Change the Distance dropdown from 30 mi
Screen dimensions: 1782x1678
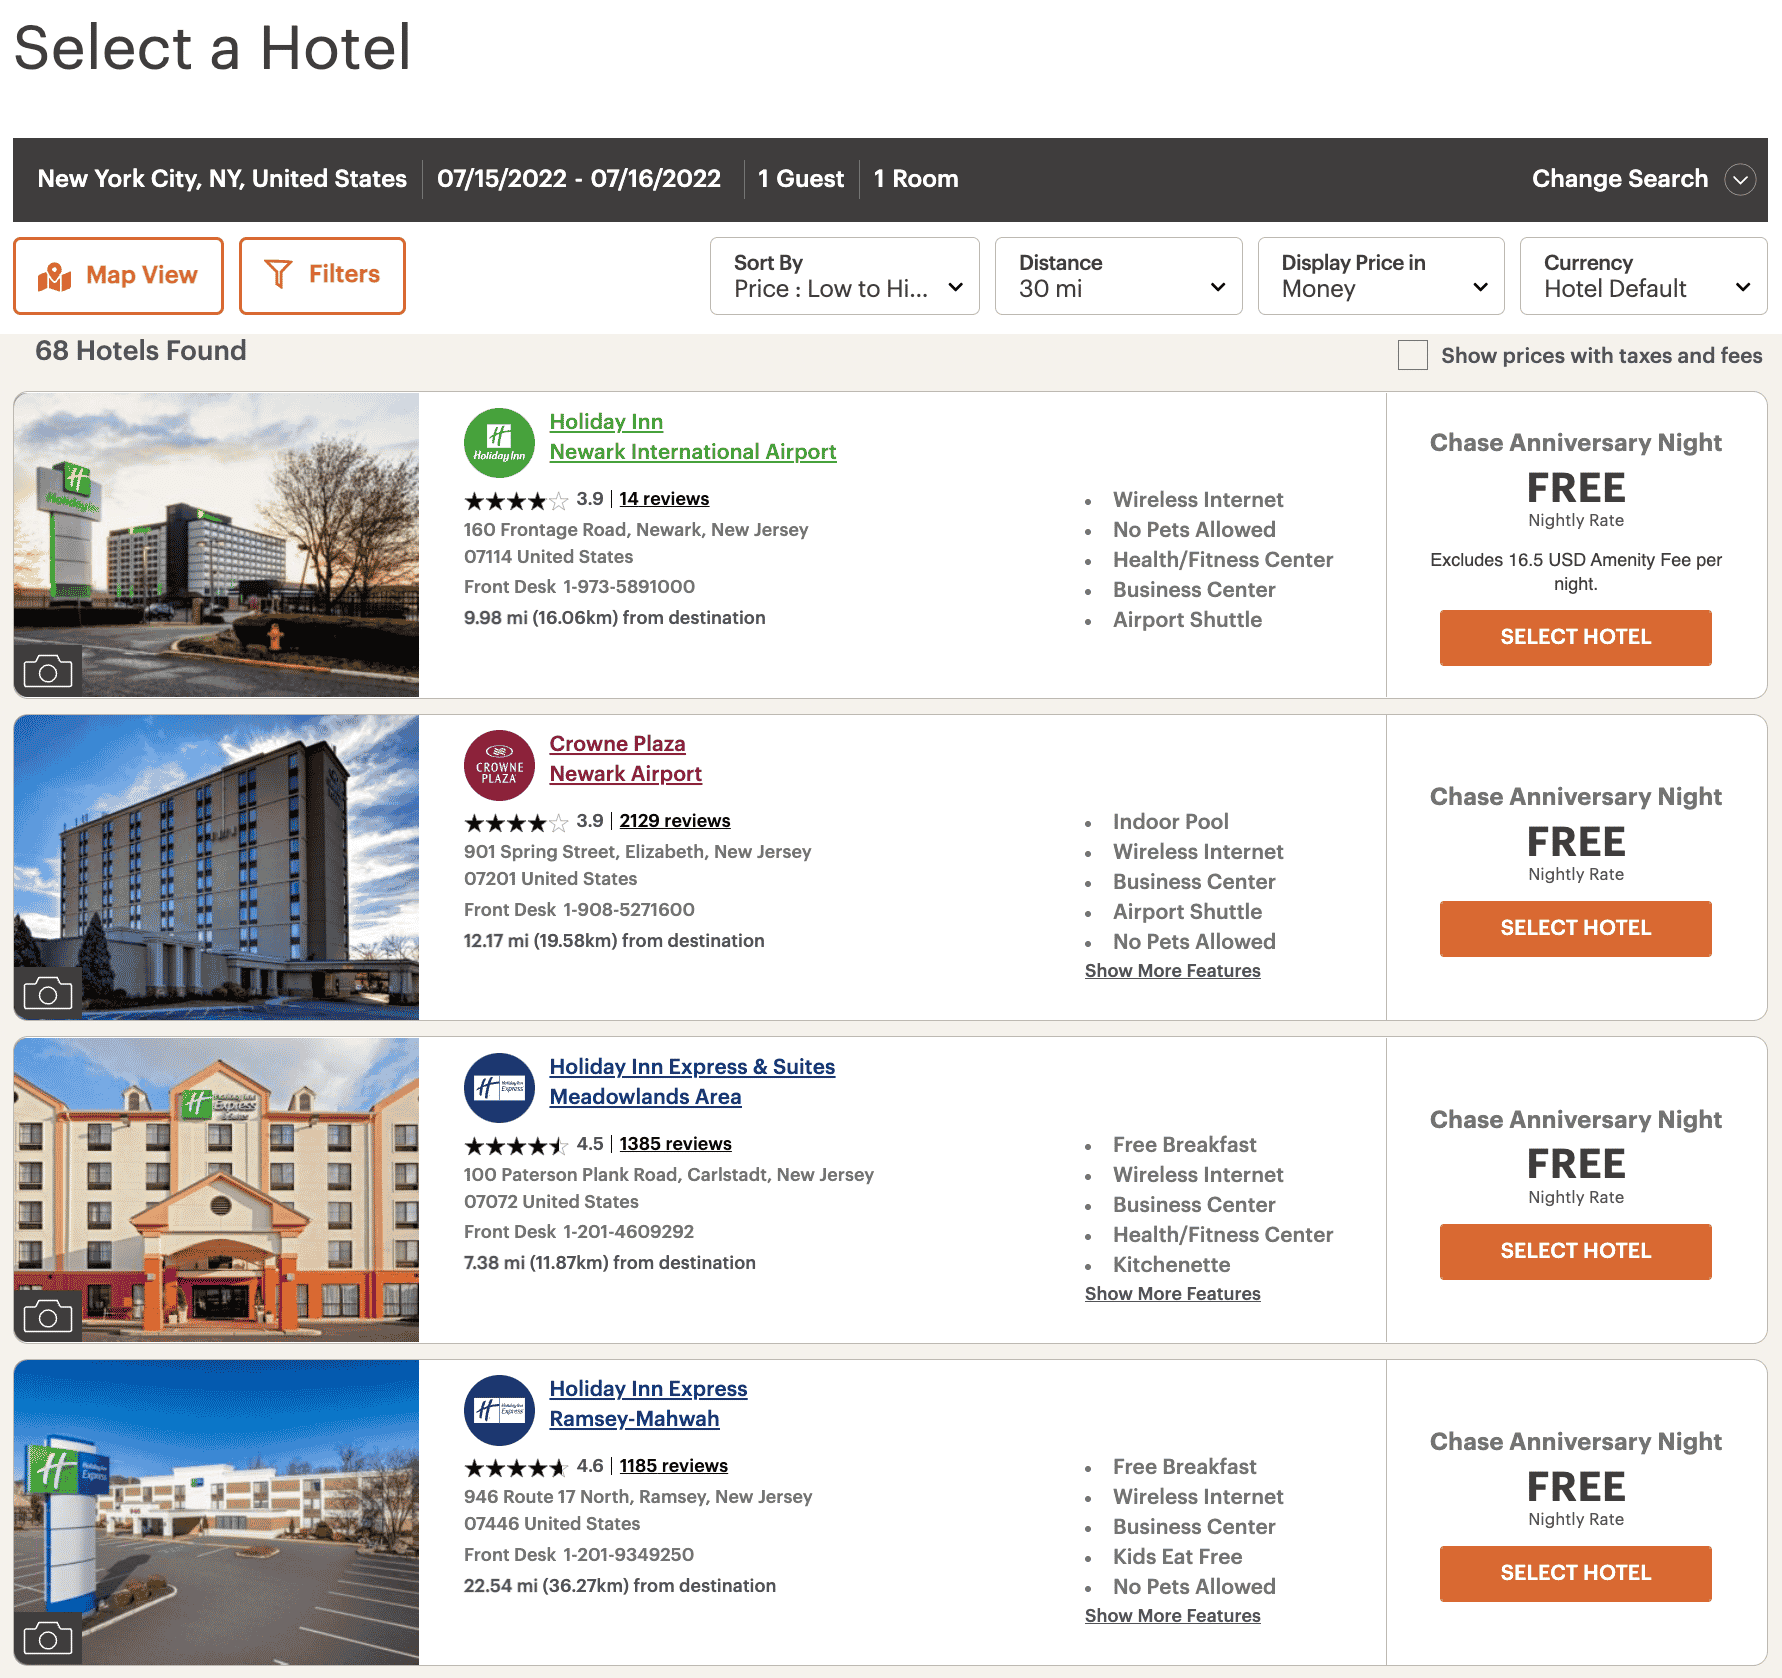click(1118, 276)
